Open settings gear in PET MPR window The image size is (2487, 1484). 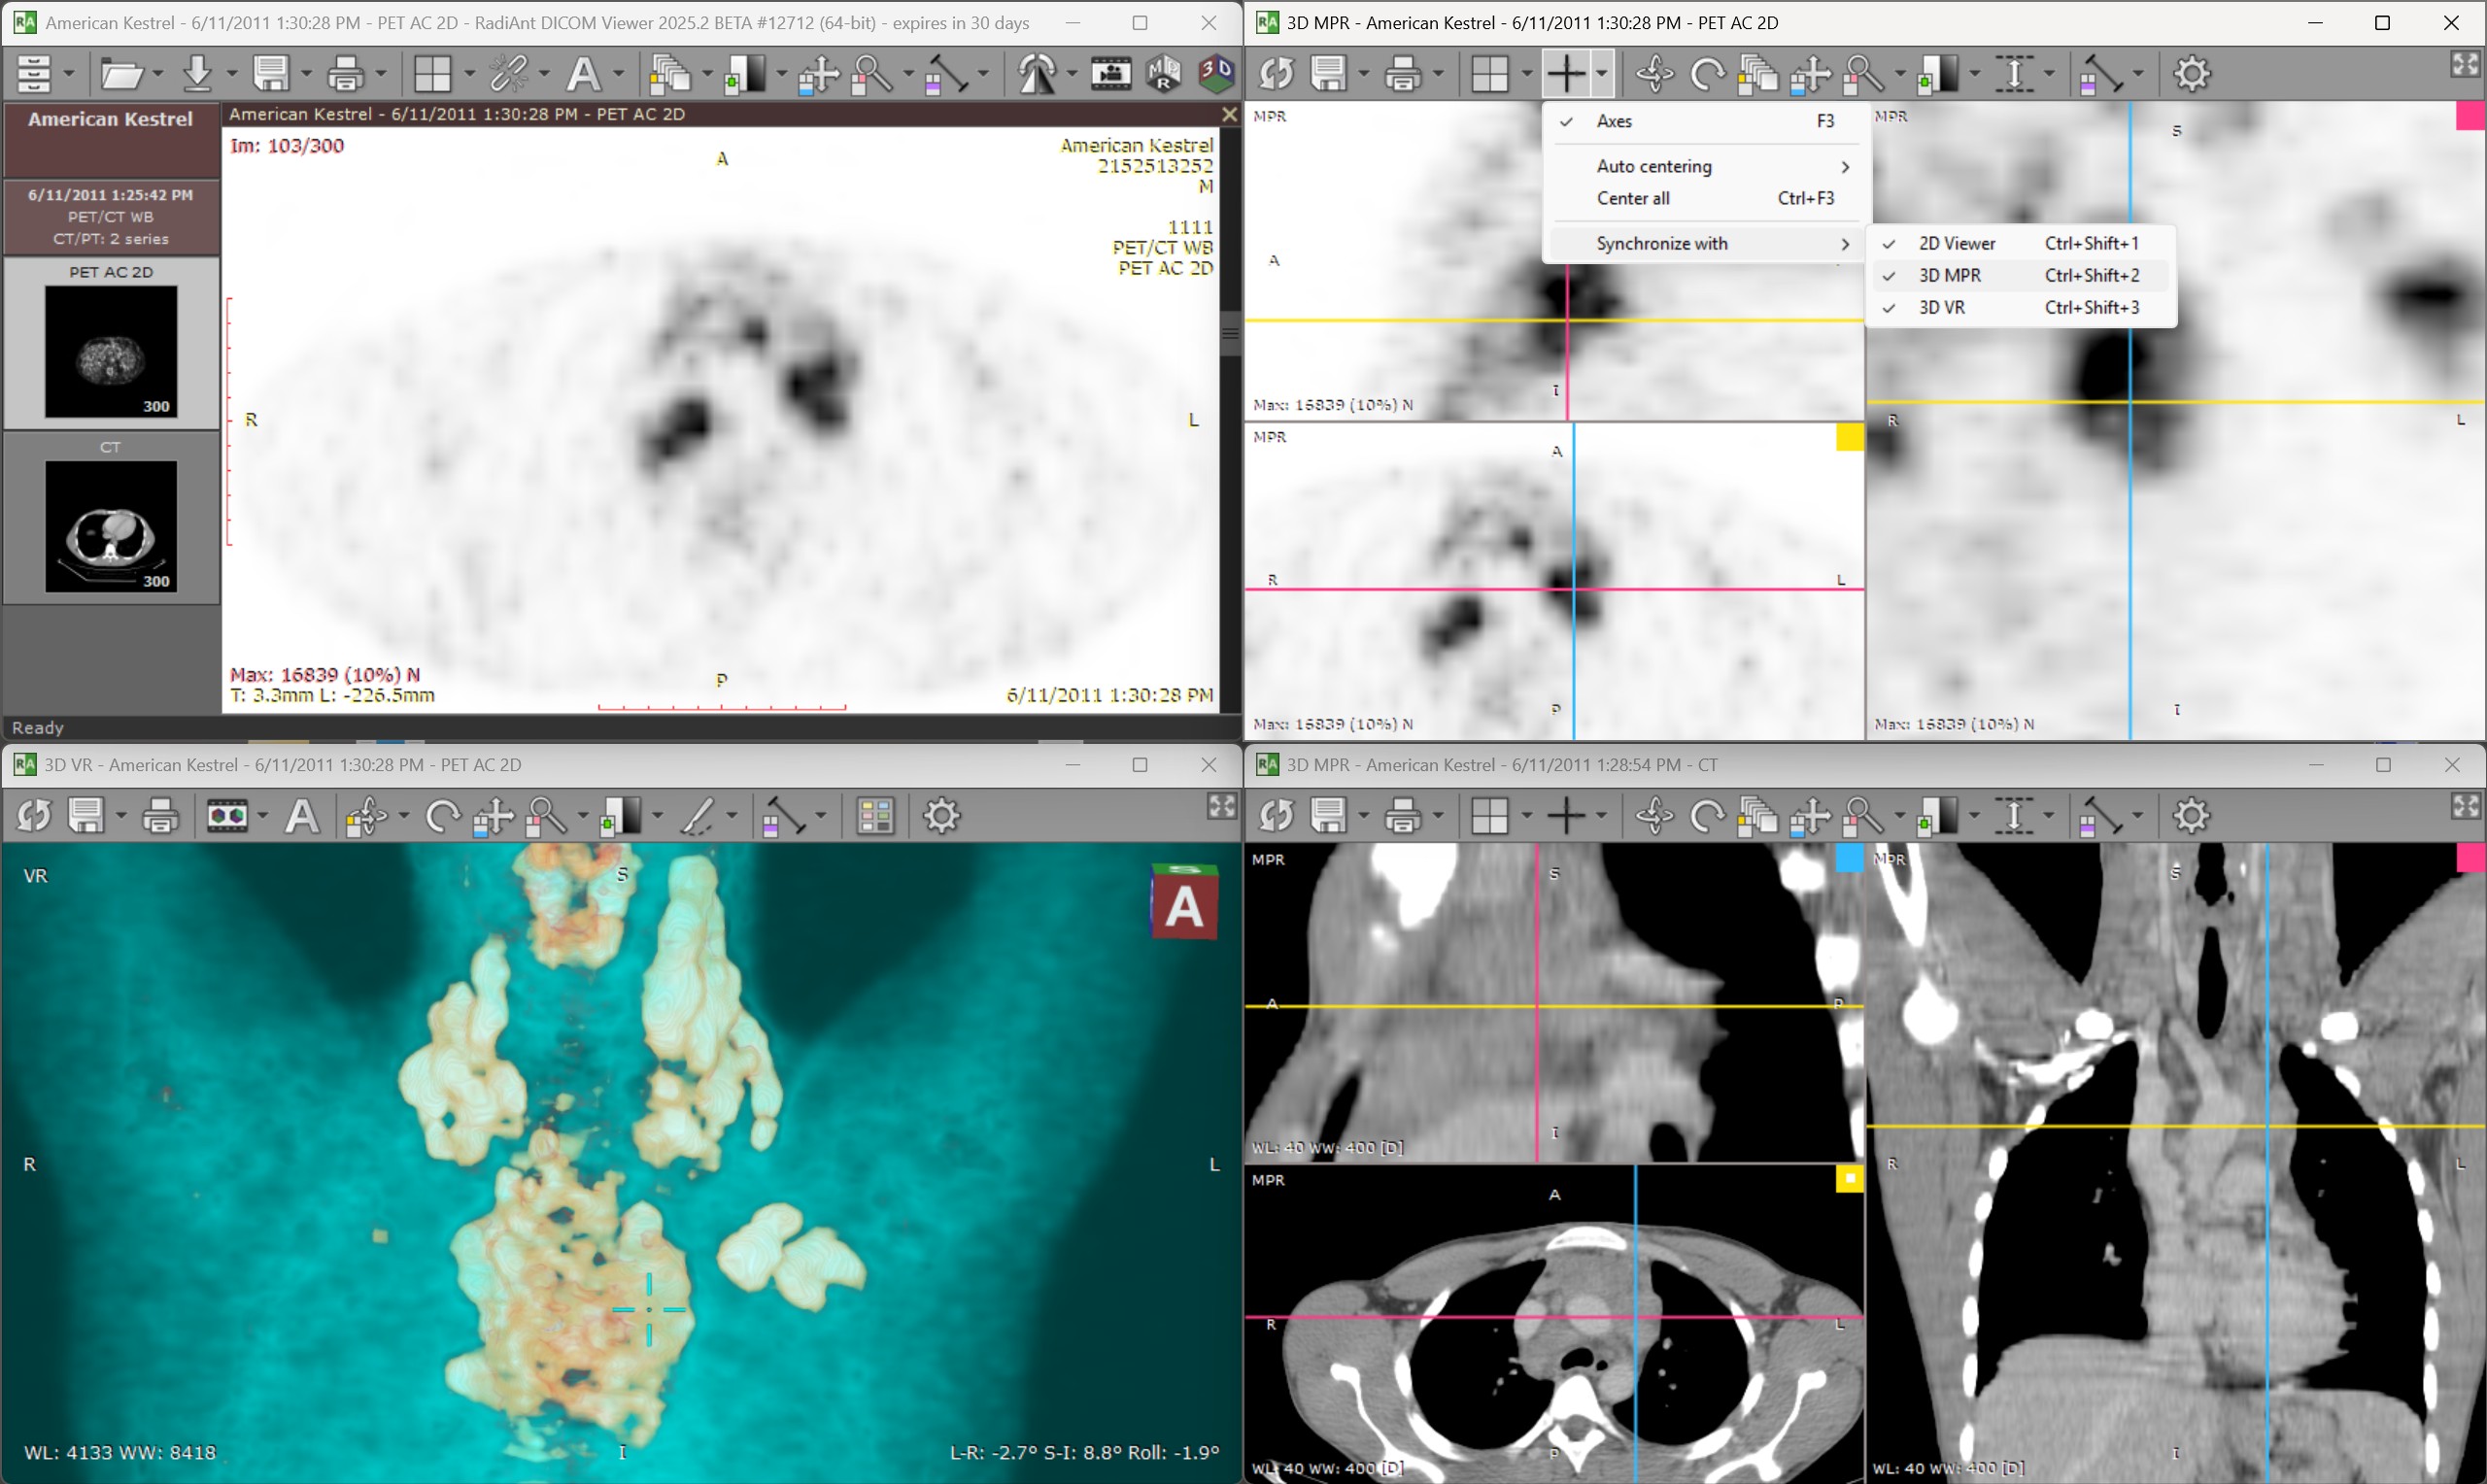(2191, 73)
